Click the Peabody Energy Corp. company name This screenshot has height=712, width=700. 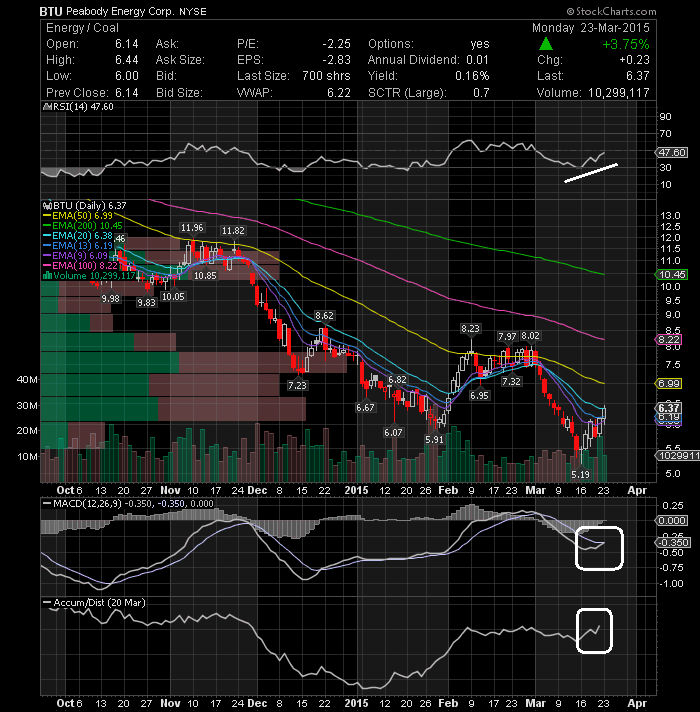pyautogui.click(x=120, y=11)
